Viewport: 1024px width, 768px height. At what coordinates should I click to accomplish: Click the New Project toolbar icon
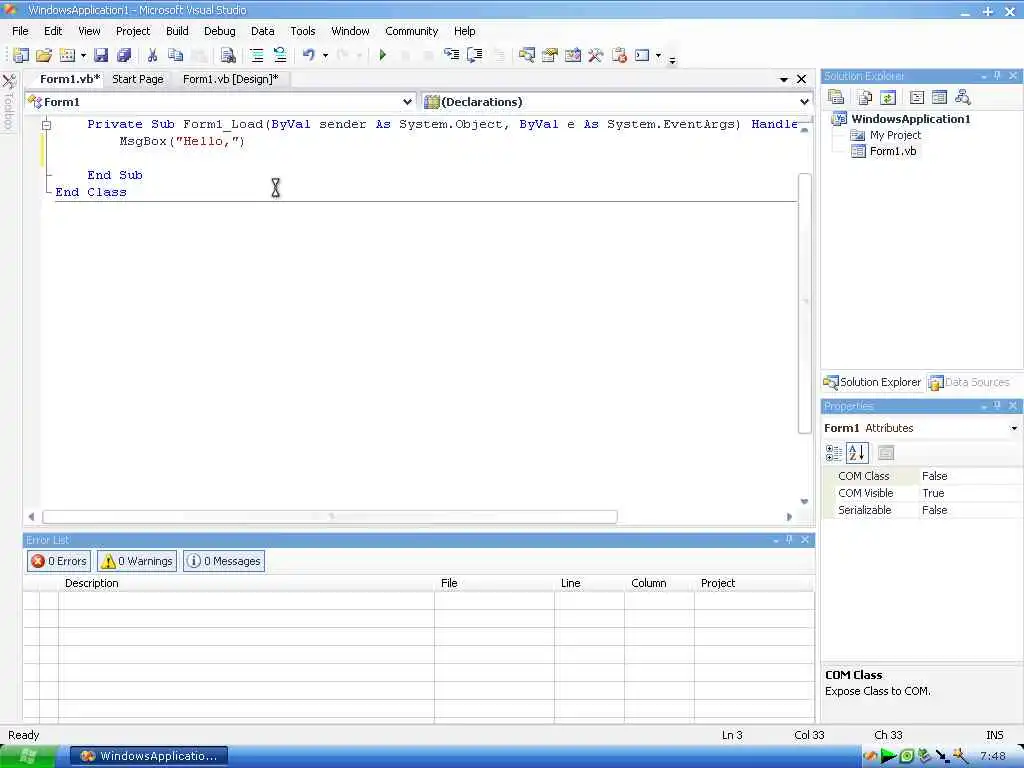[x=21, y=56]
